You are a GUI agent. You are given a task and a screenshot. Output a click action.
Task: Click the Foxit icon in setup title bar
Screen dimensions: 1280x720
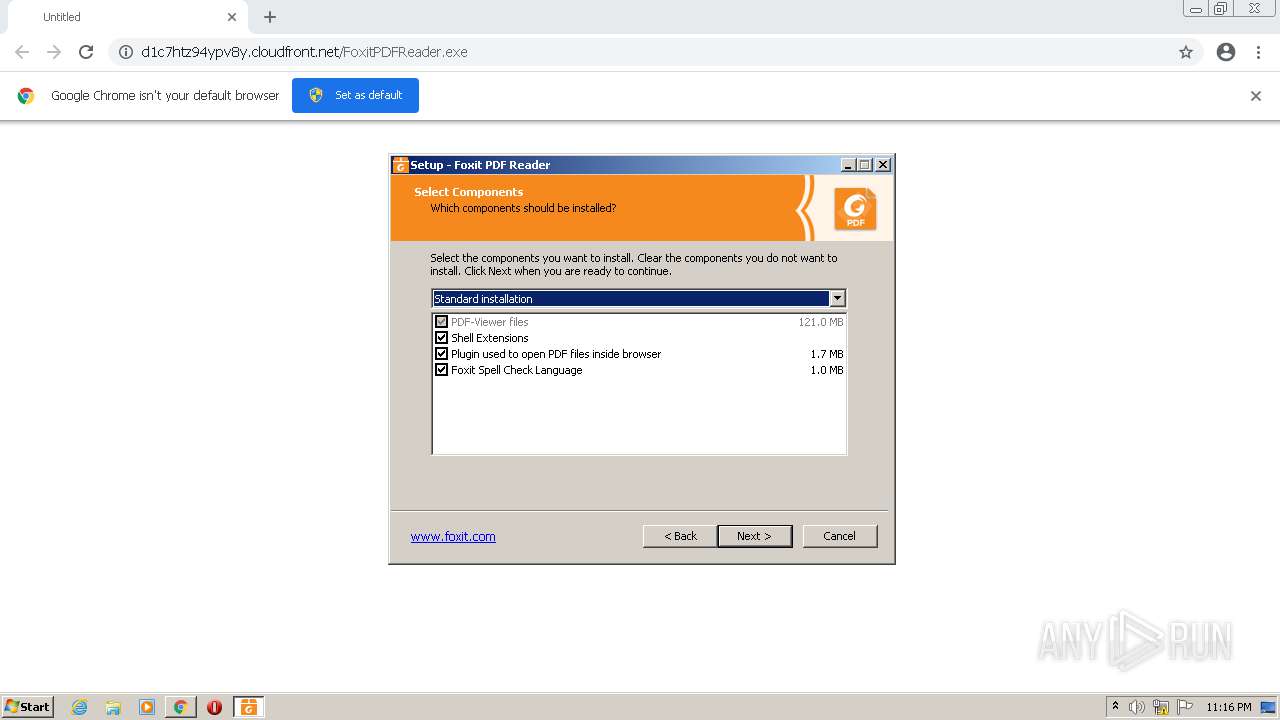point(400,165)
